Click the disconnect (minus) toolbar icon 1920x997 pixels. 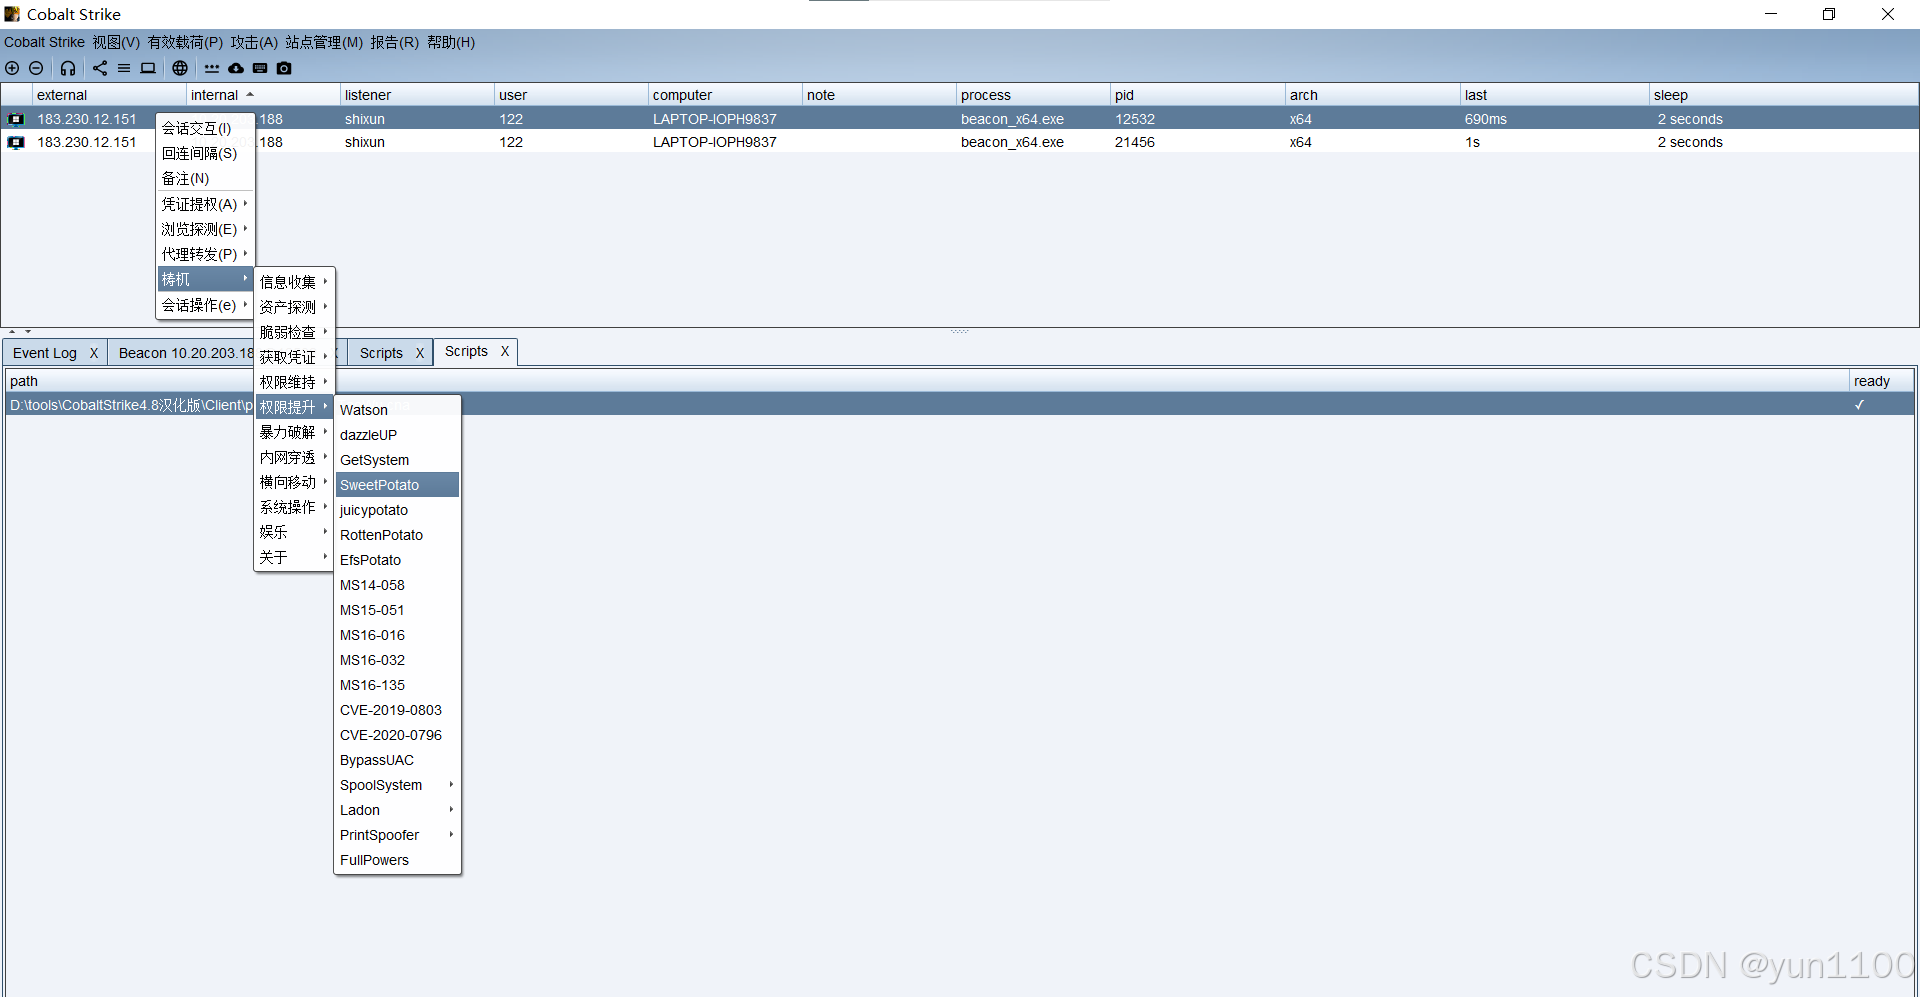[36, 68]
